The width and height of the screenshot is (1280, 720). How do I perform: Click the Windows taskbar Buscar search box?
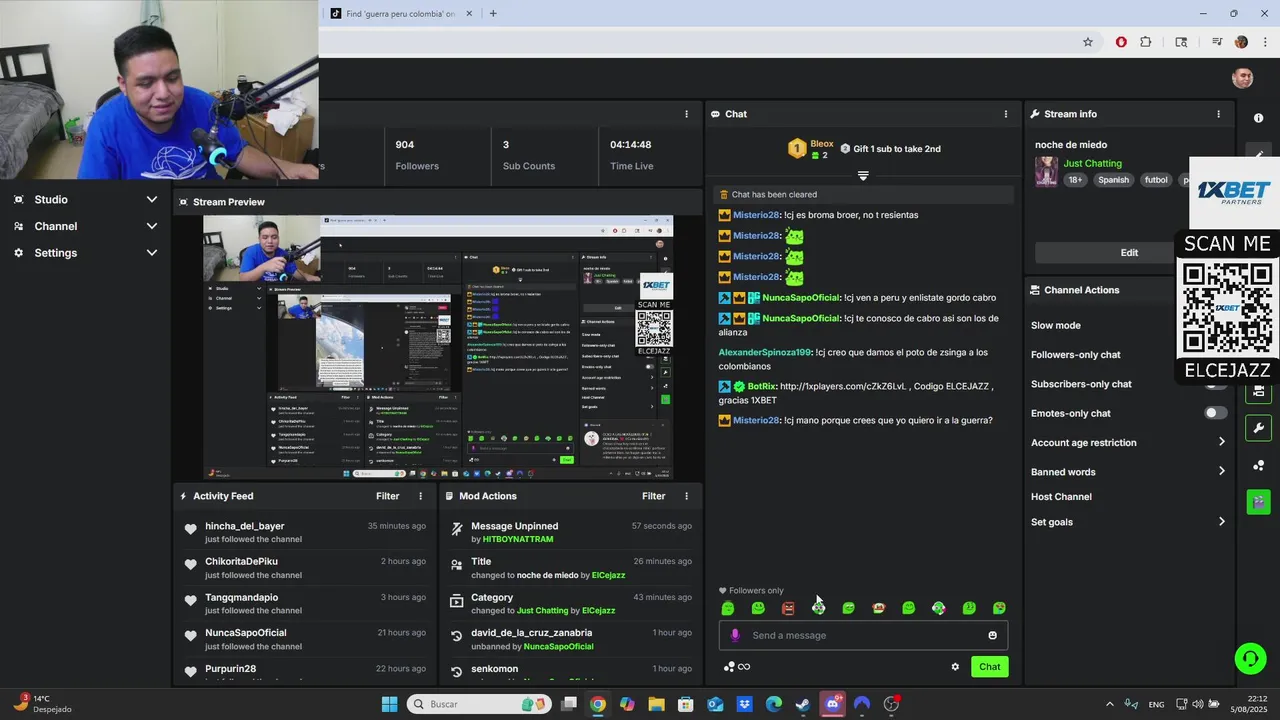480,704
